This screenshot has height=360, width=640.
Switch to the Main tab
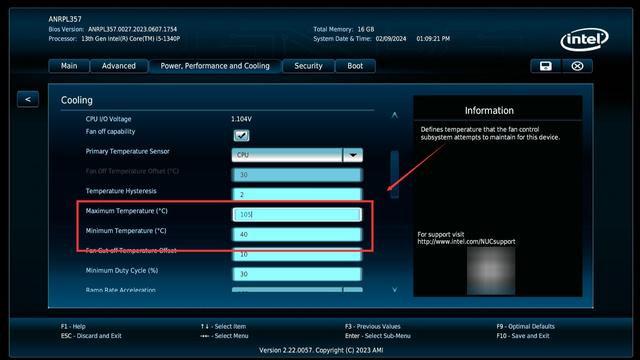69,66
